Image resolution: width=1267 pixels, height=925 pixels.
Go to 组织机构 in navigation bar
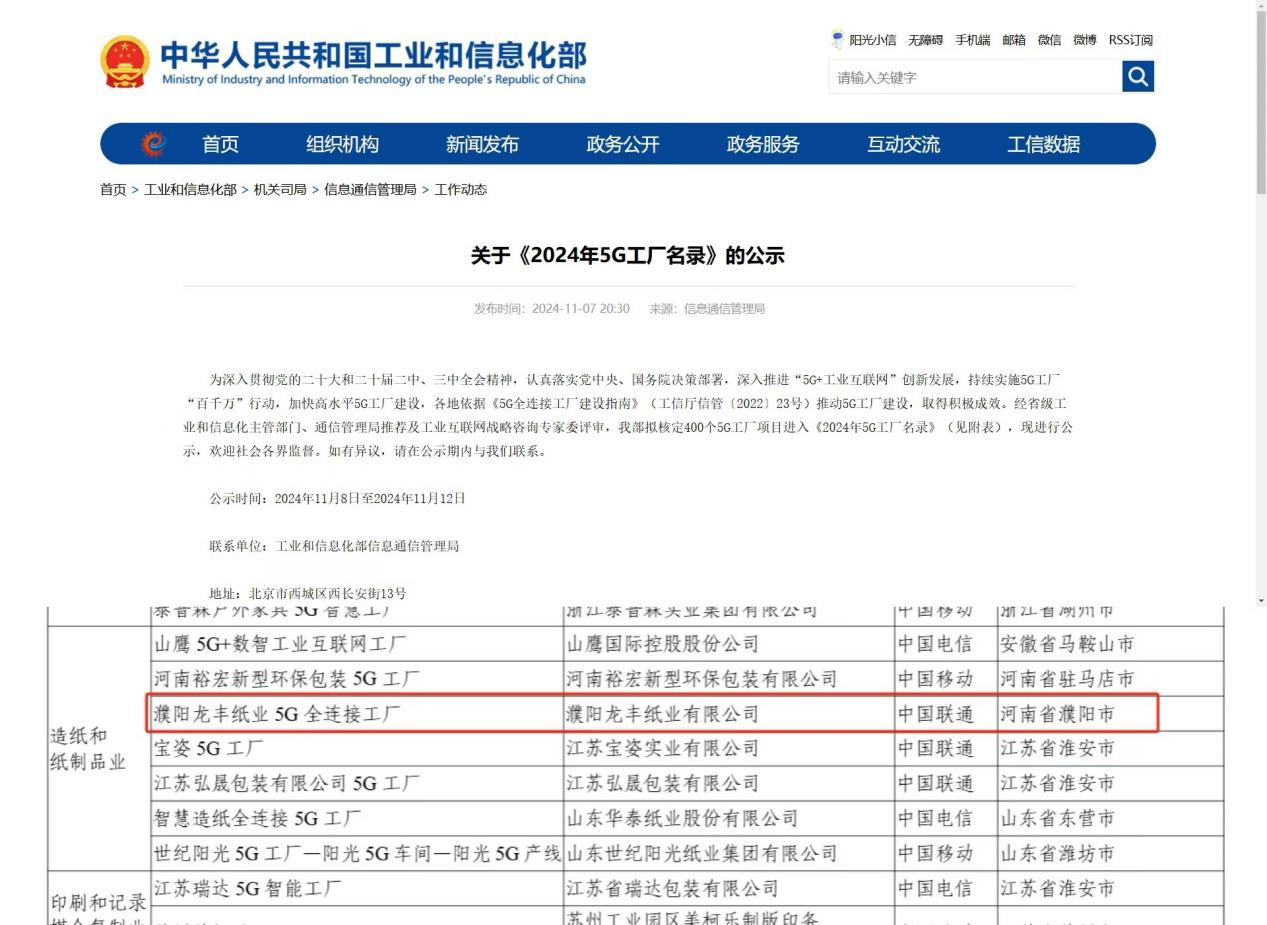coord(342,144)
